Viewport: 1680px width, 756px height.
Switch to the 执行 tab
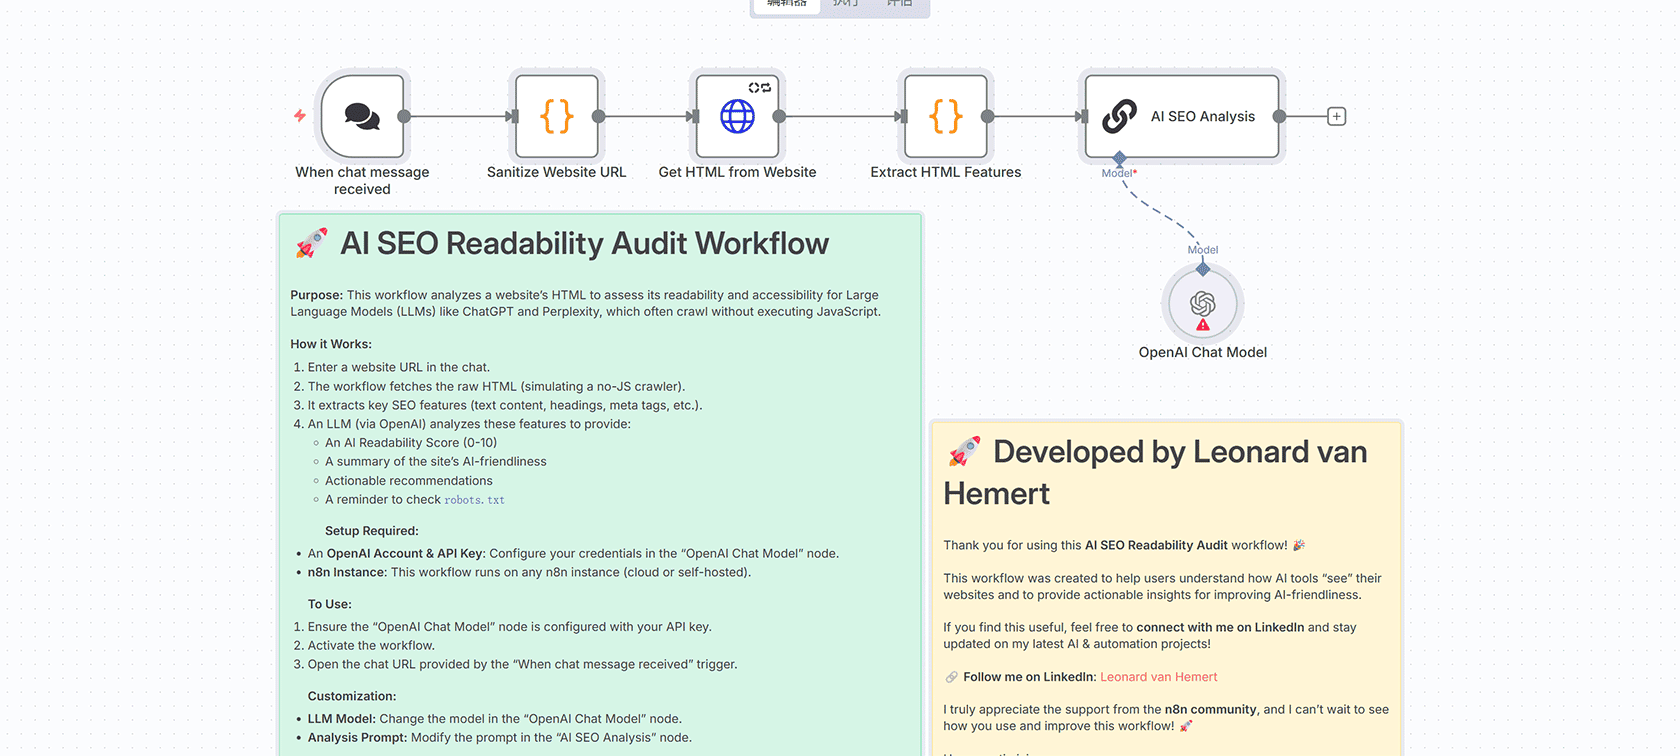(x=846, y=4)
